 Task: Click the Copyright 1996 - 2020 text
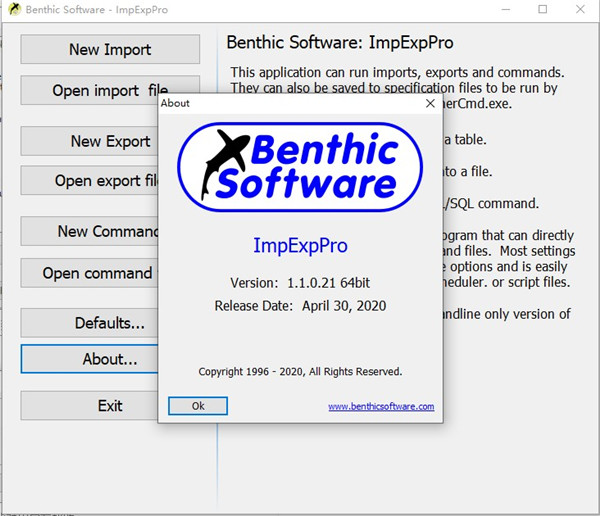(x=300, y=372)
